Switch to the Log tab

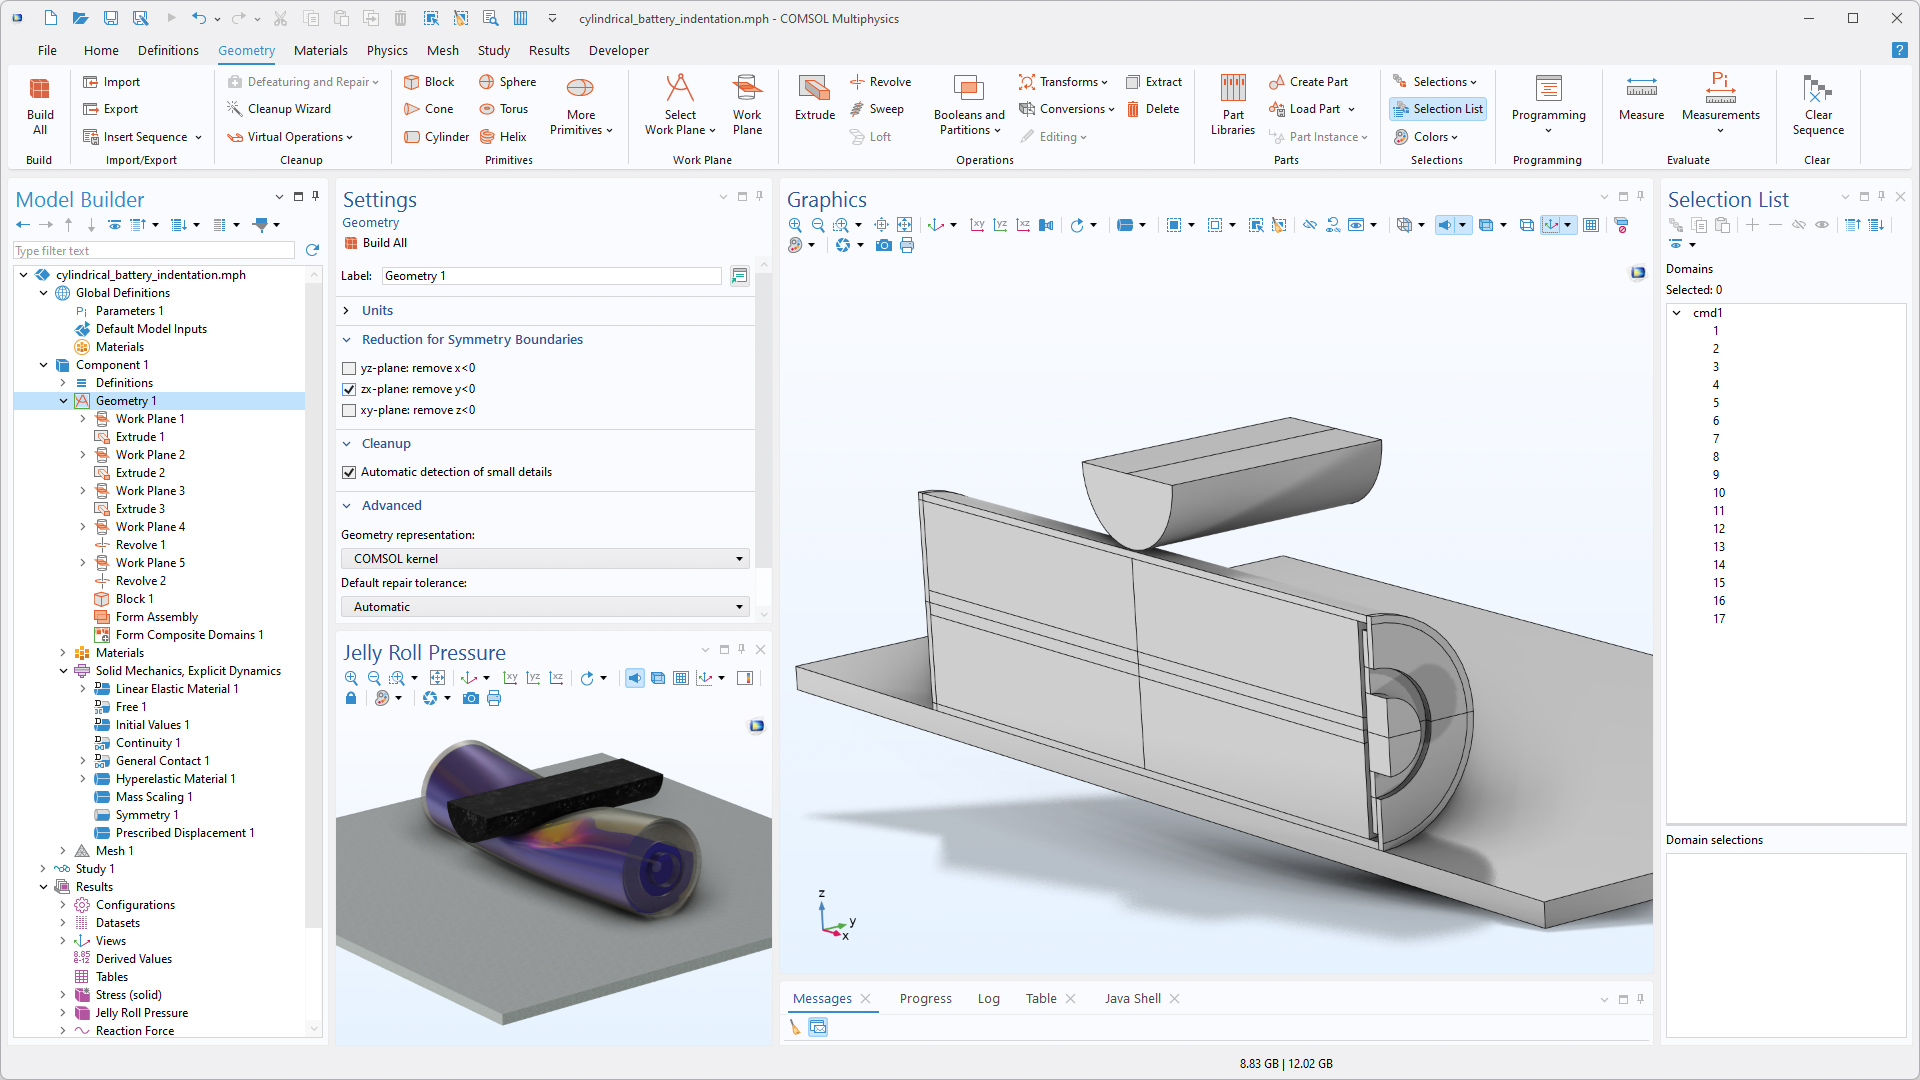[988, 999]
